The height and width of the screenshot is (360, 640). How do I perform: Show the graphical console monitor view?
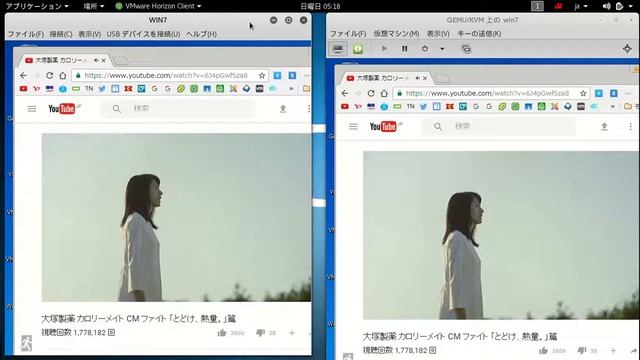[x=338, y=49]
